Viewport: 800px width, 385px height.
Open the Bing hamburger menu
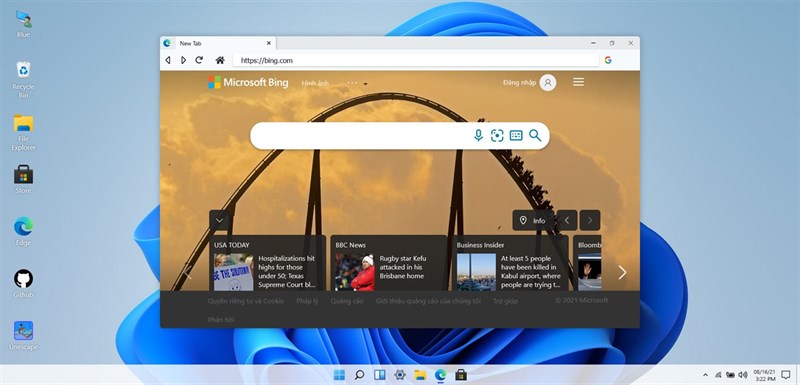tap(578, 82)
